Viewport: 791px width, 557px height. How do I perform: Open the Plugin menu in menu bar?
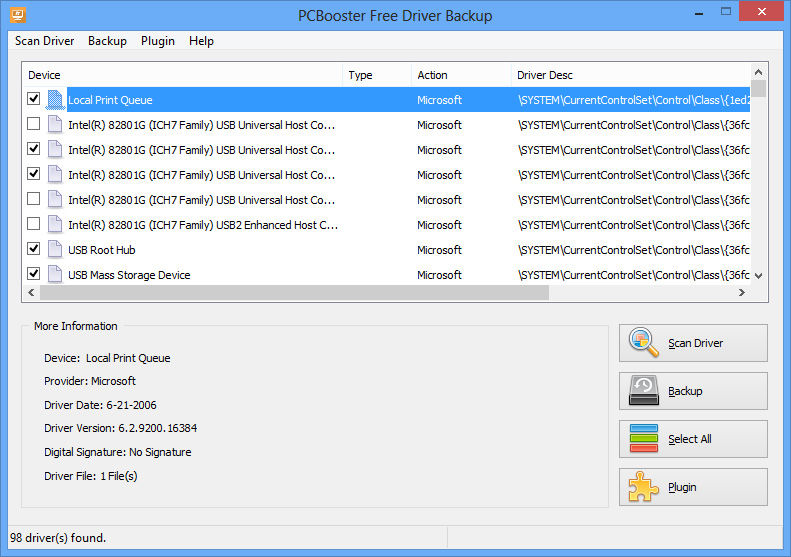pos(158,41)
